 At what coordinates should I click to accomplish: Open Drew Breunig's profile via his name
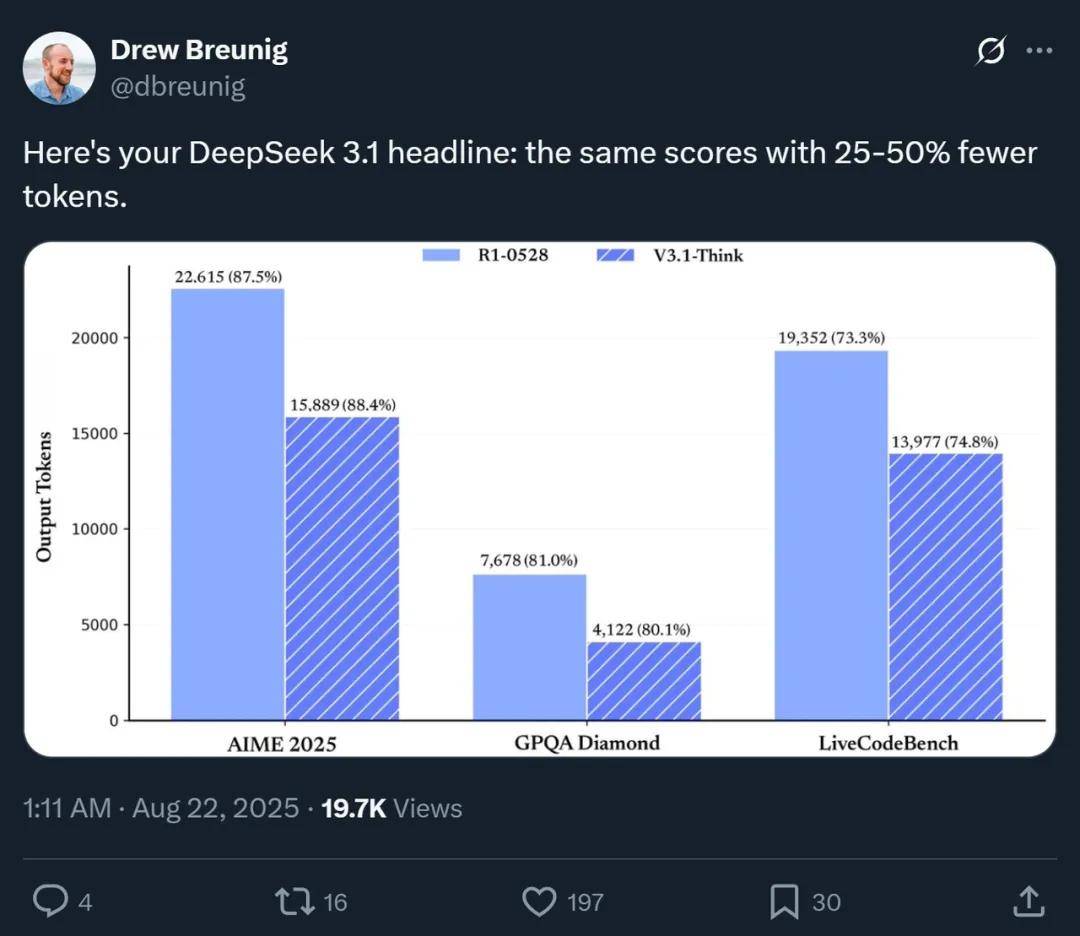pyautogui.click(x=200, y=48)
